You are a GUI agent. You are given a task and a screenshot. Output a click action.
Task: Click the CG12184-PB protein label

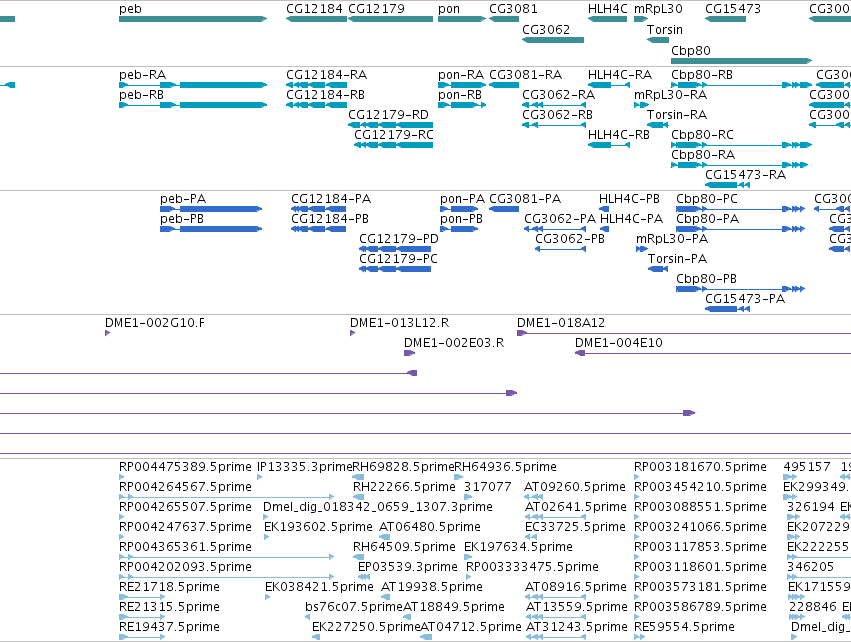[x=330, y=219]
